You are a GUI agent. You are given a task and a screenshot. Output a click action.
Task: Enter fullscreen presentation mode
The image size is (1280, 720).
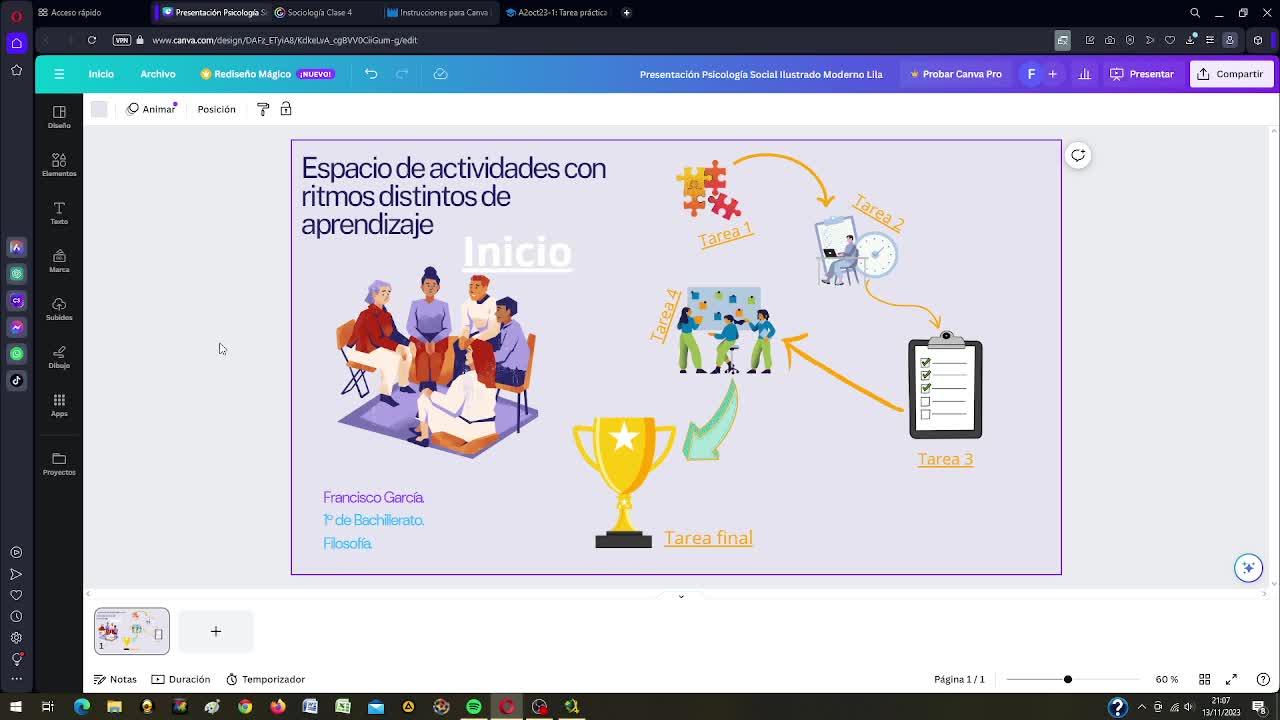click(x=1232, y=679)
